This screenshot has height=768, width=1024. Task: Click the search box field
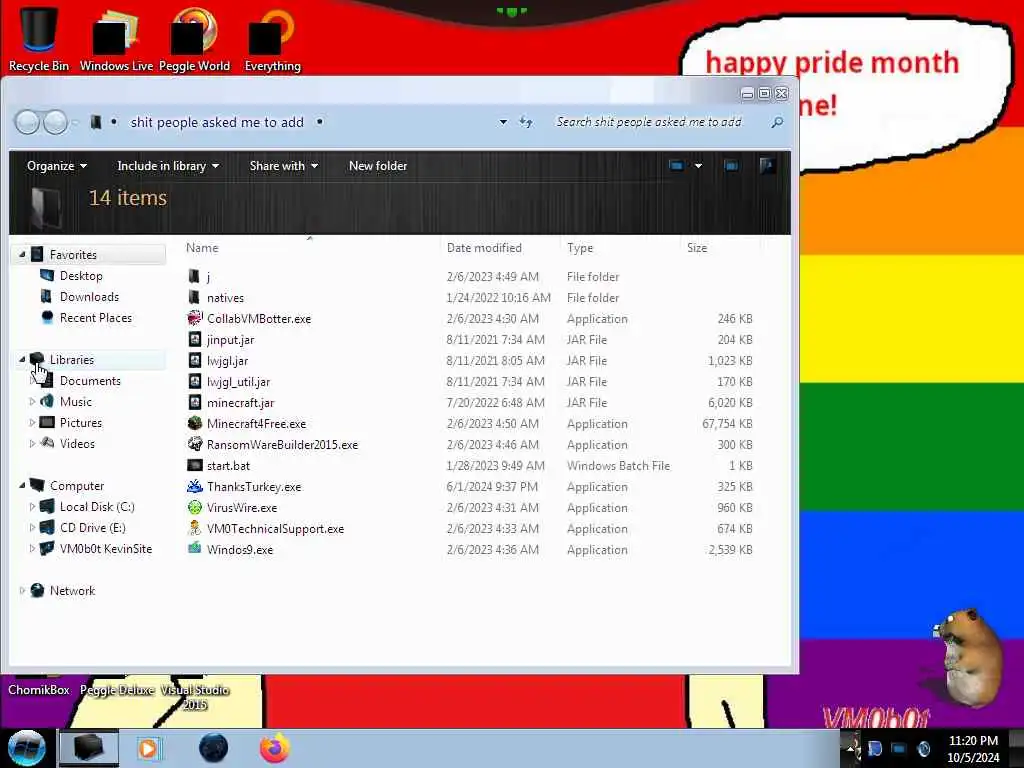pos(667,122)
